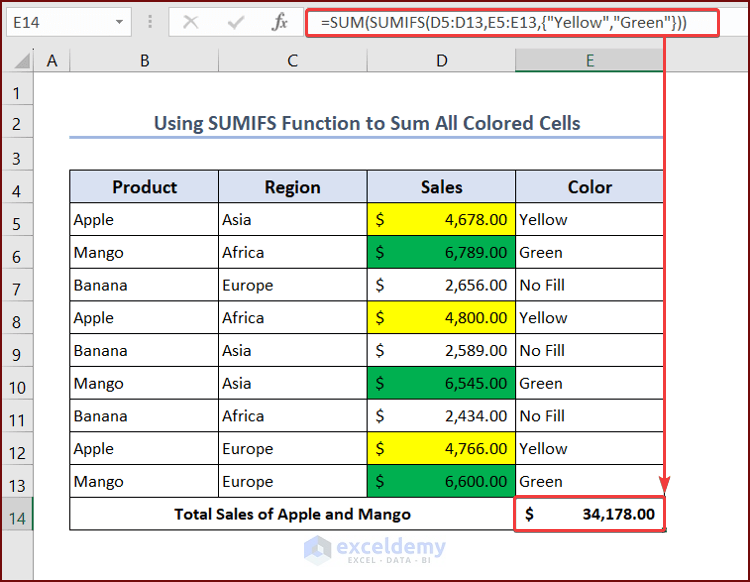Image resolution: width=750 pixels, height=582 pixels.
Task: Click the Sales header cell
Action: click(x=441, y=187)
